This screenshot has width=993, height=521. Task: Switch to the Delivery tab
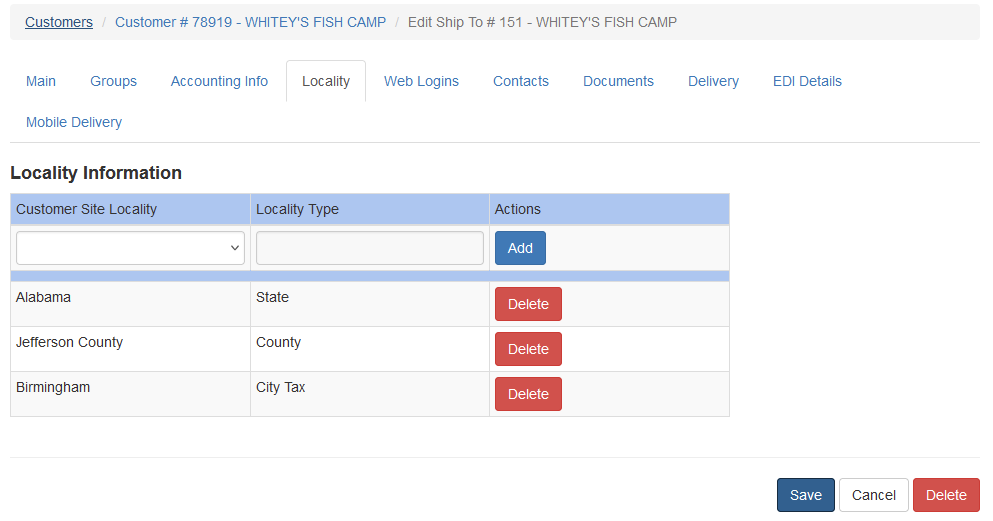pos(713,81)
